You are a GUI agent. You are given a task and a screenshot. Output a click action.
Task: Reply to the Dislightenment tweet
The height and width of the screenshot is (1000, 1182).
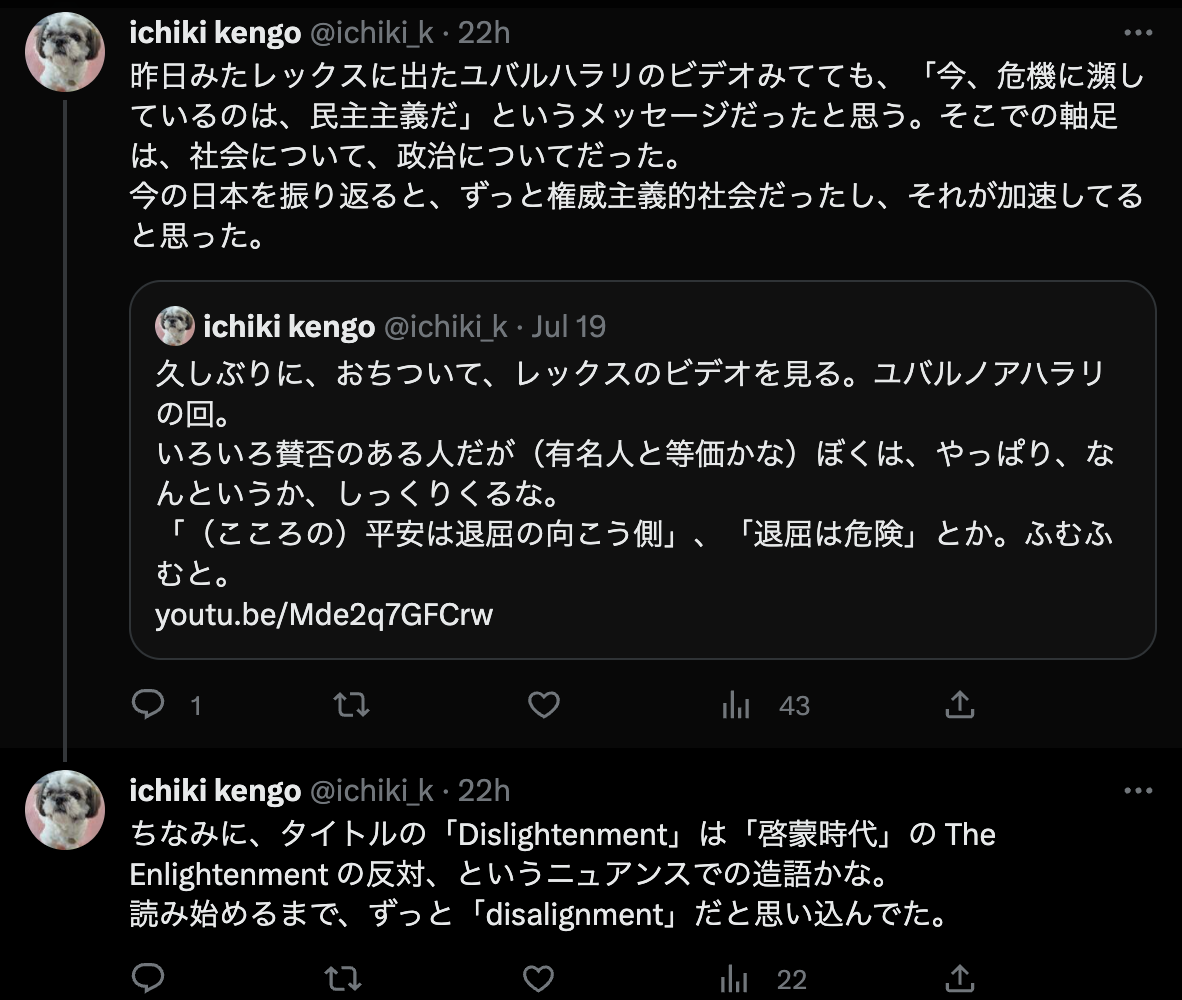148,978
